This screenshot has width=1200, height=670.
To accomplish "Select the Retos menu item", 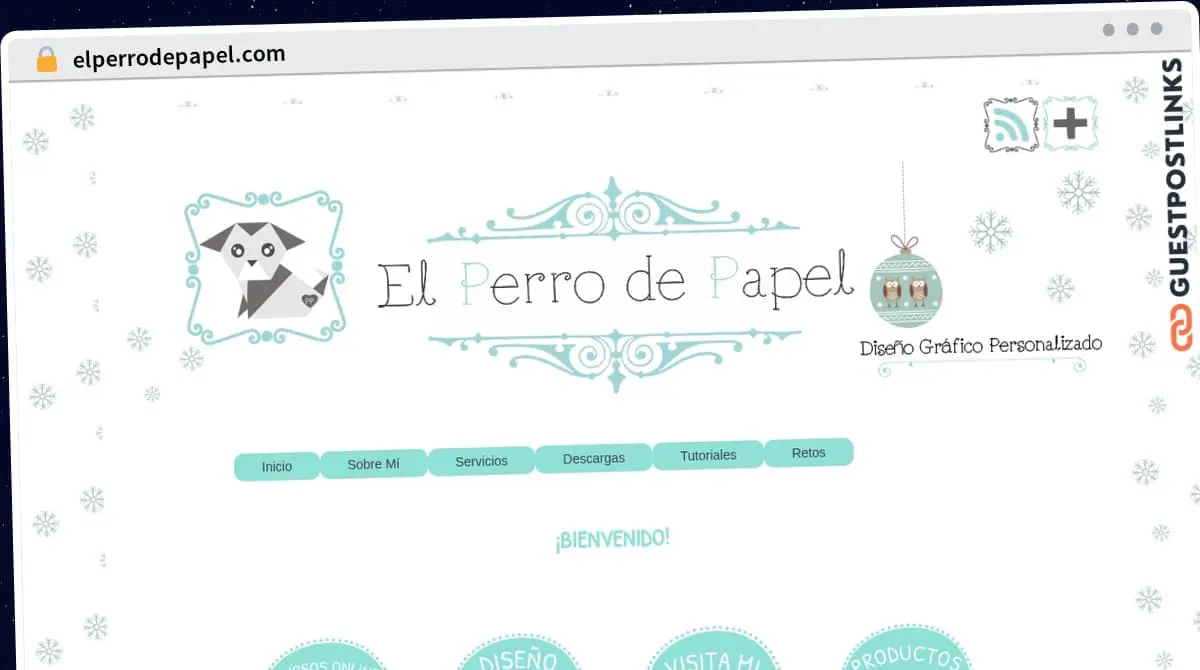I will (809, 453).
